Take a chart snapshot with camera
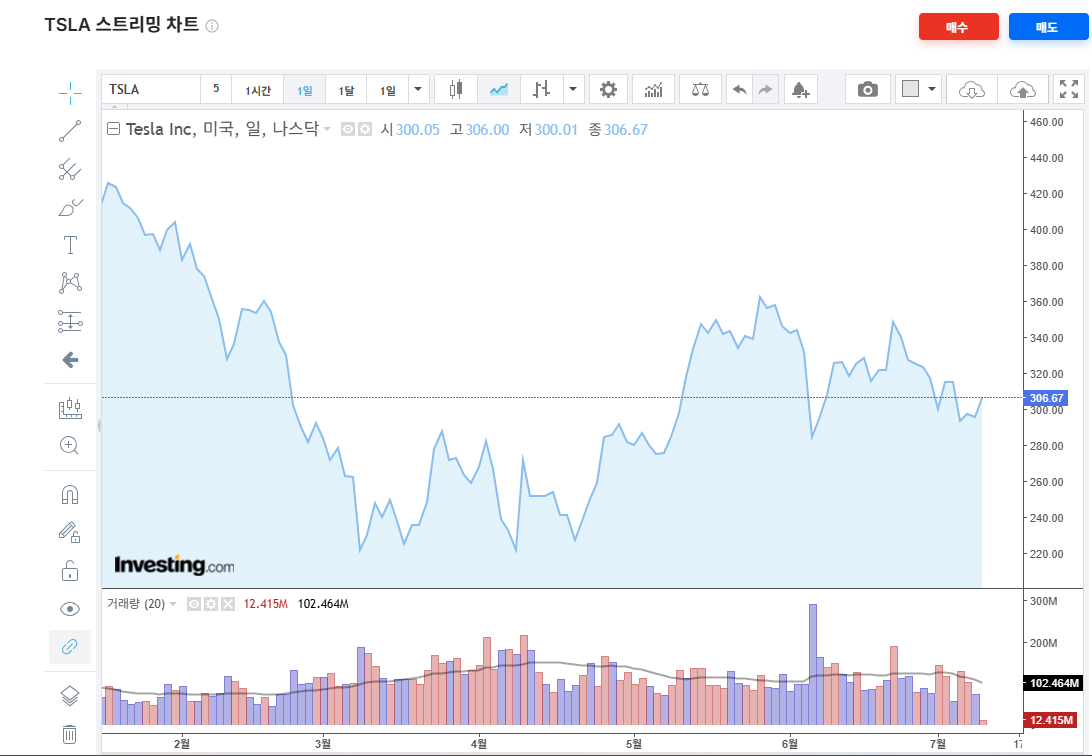This screenshot has height=756, width=1092. point(867,89)
